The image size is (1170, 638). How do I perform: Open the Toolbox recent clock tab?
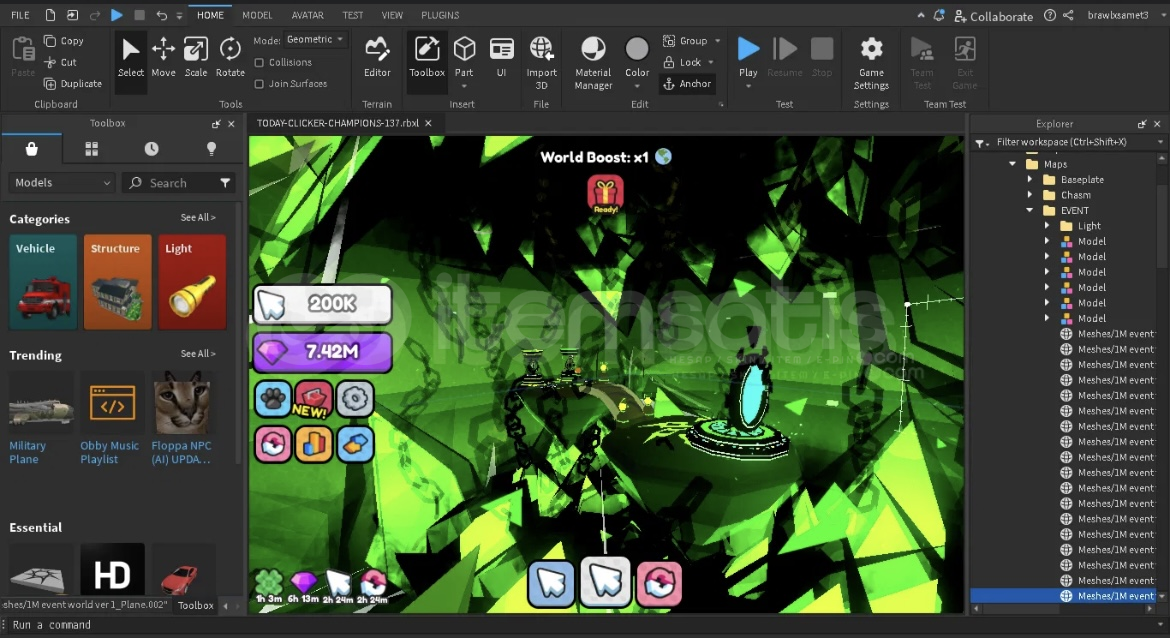pyautogui.click(x=151, y=149)
